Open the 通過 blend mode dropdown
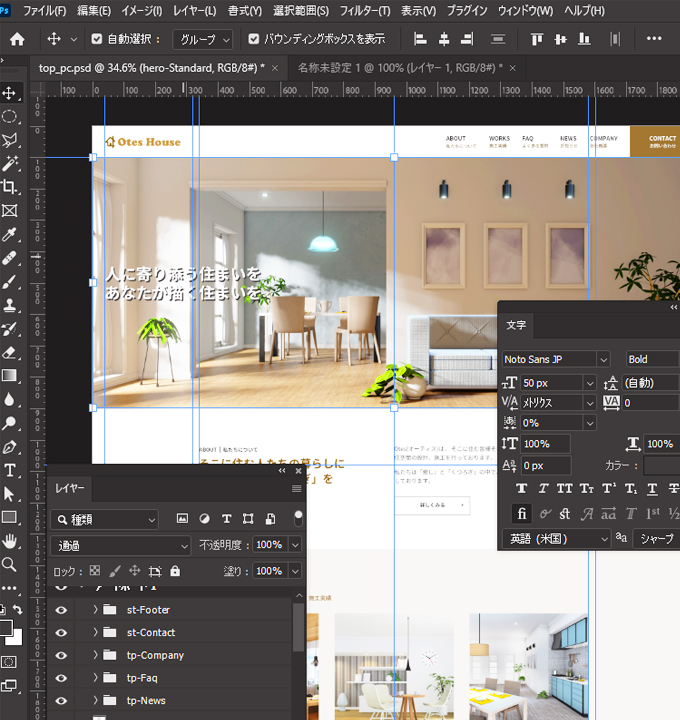Screen dimensions: 680x720 tap(120, 546)
